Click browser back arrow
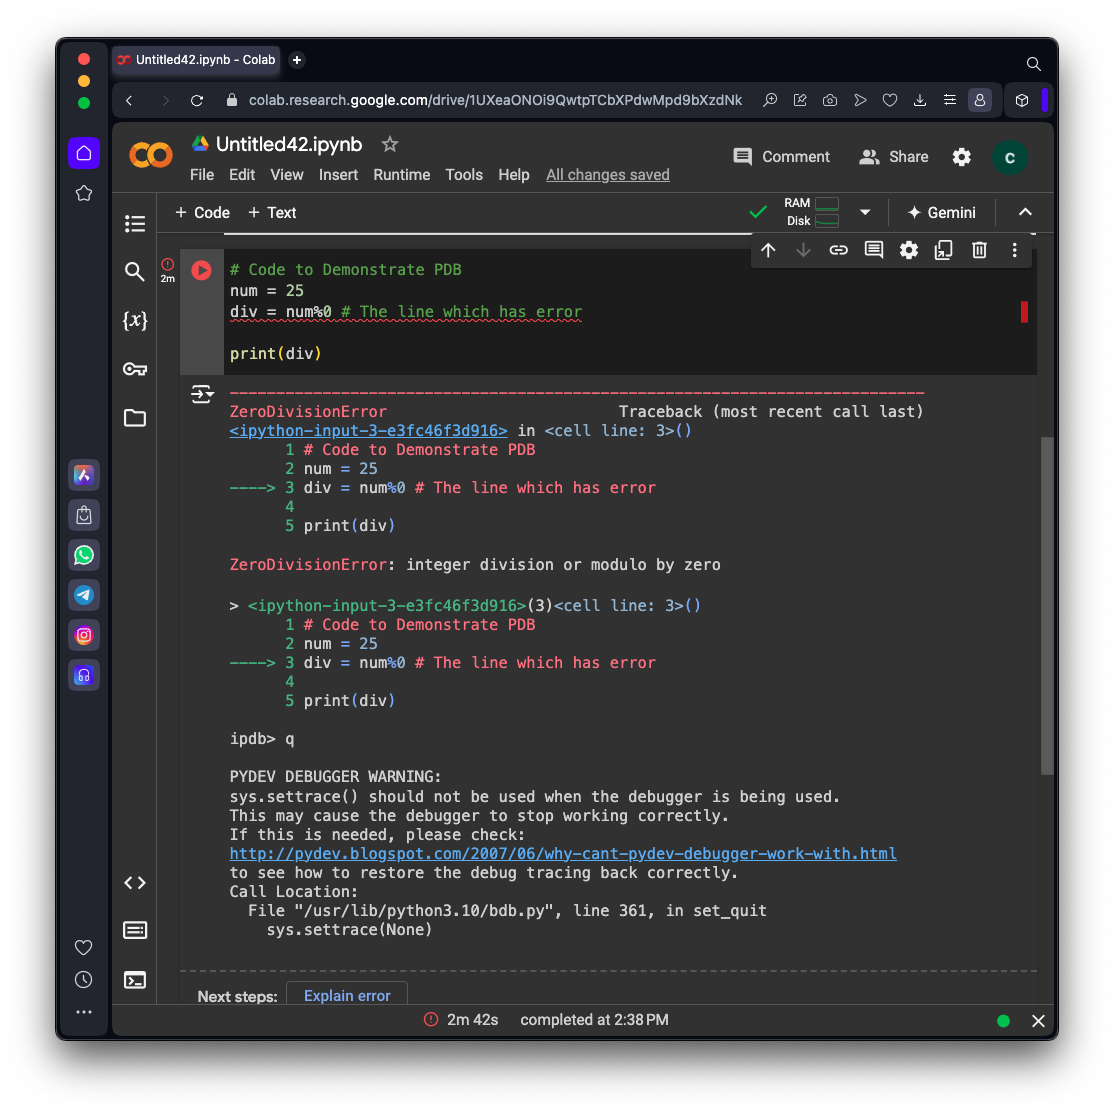The width and height of the screenshot is (1114, 1114). point(129,100)
